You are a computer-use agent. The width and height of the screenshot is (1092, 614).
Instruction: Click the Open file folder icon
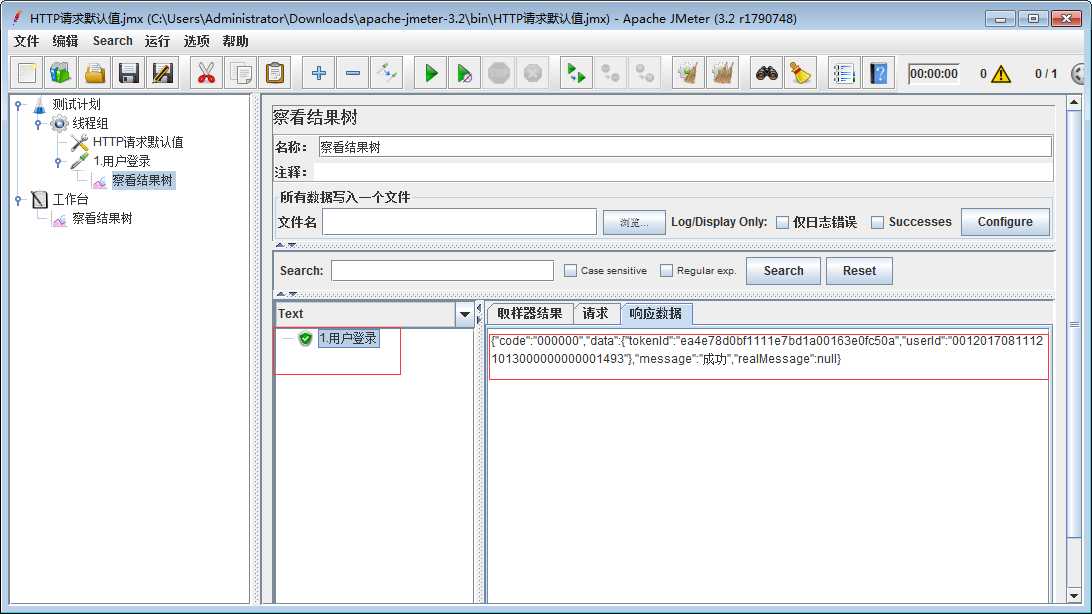tap(95, 73)
